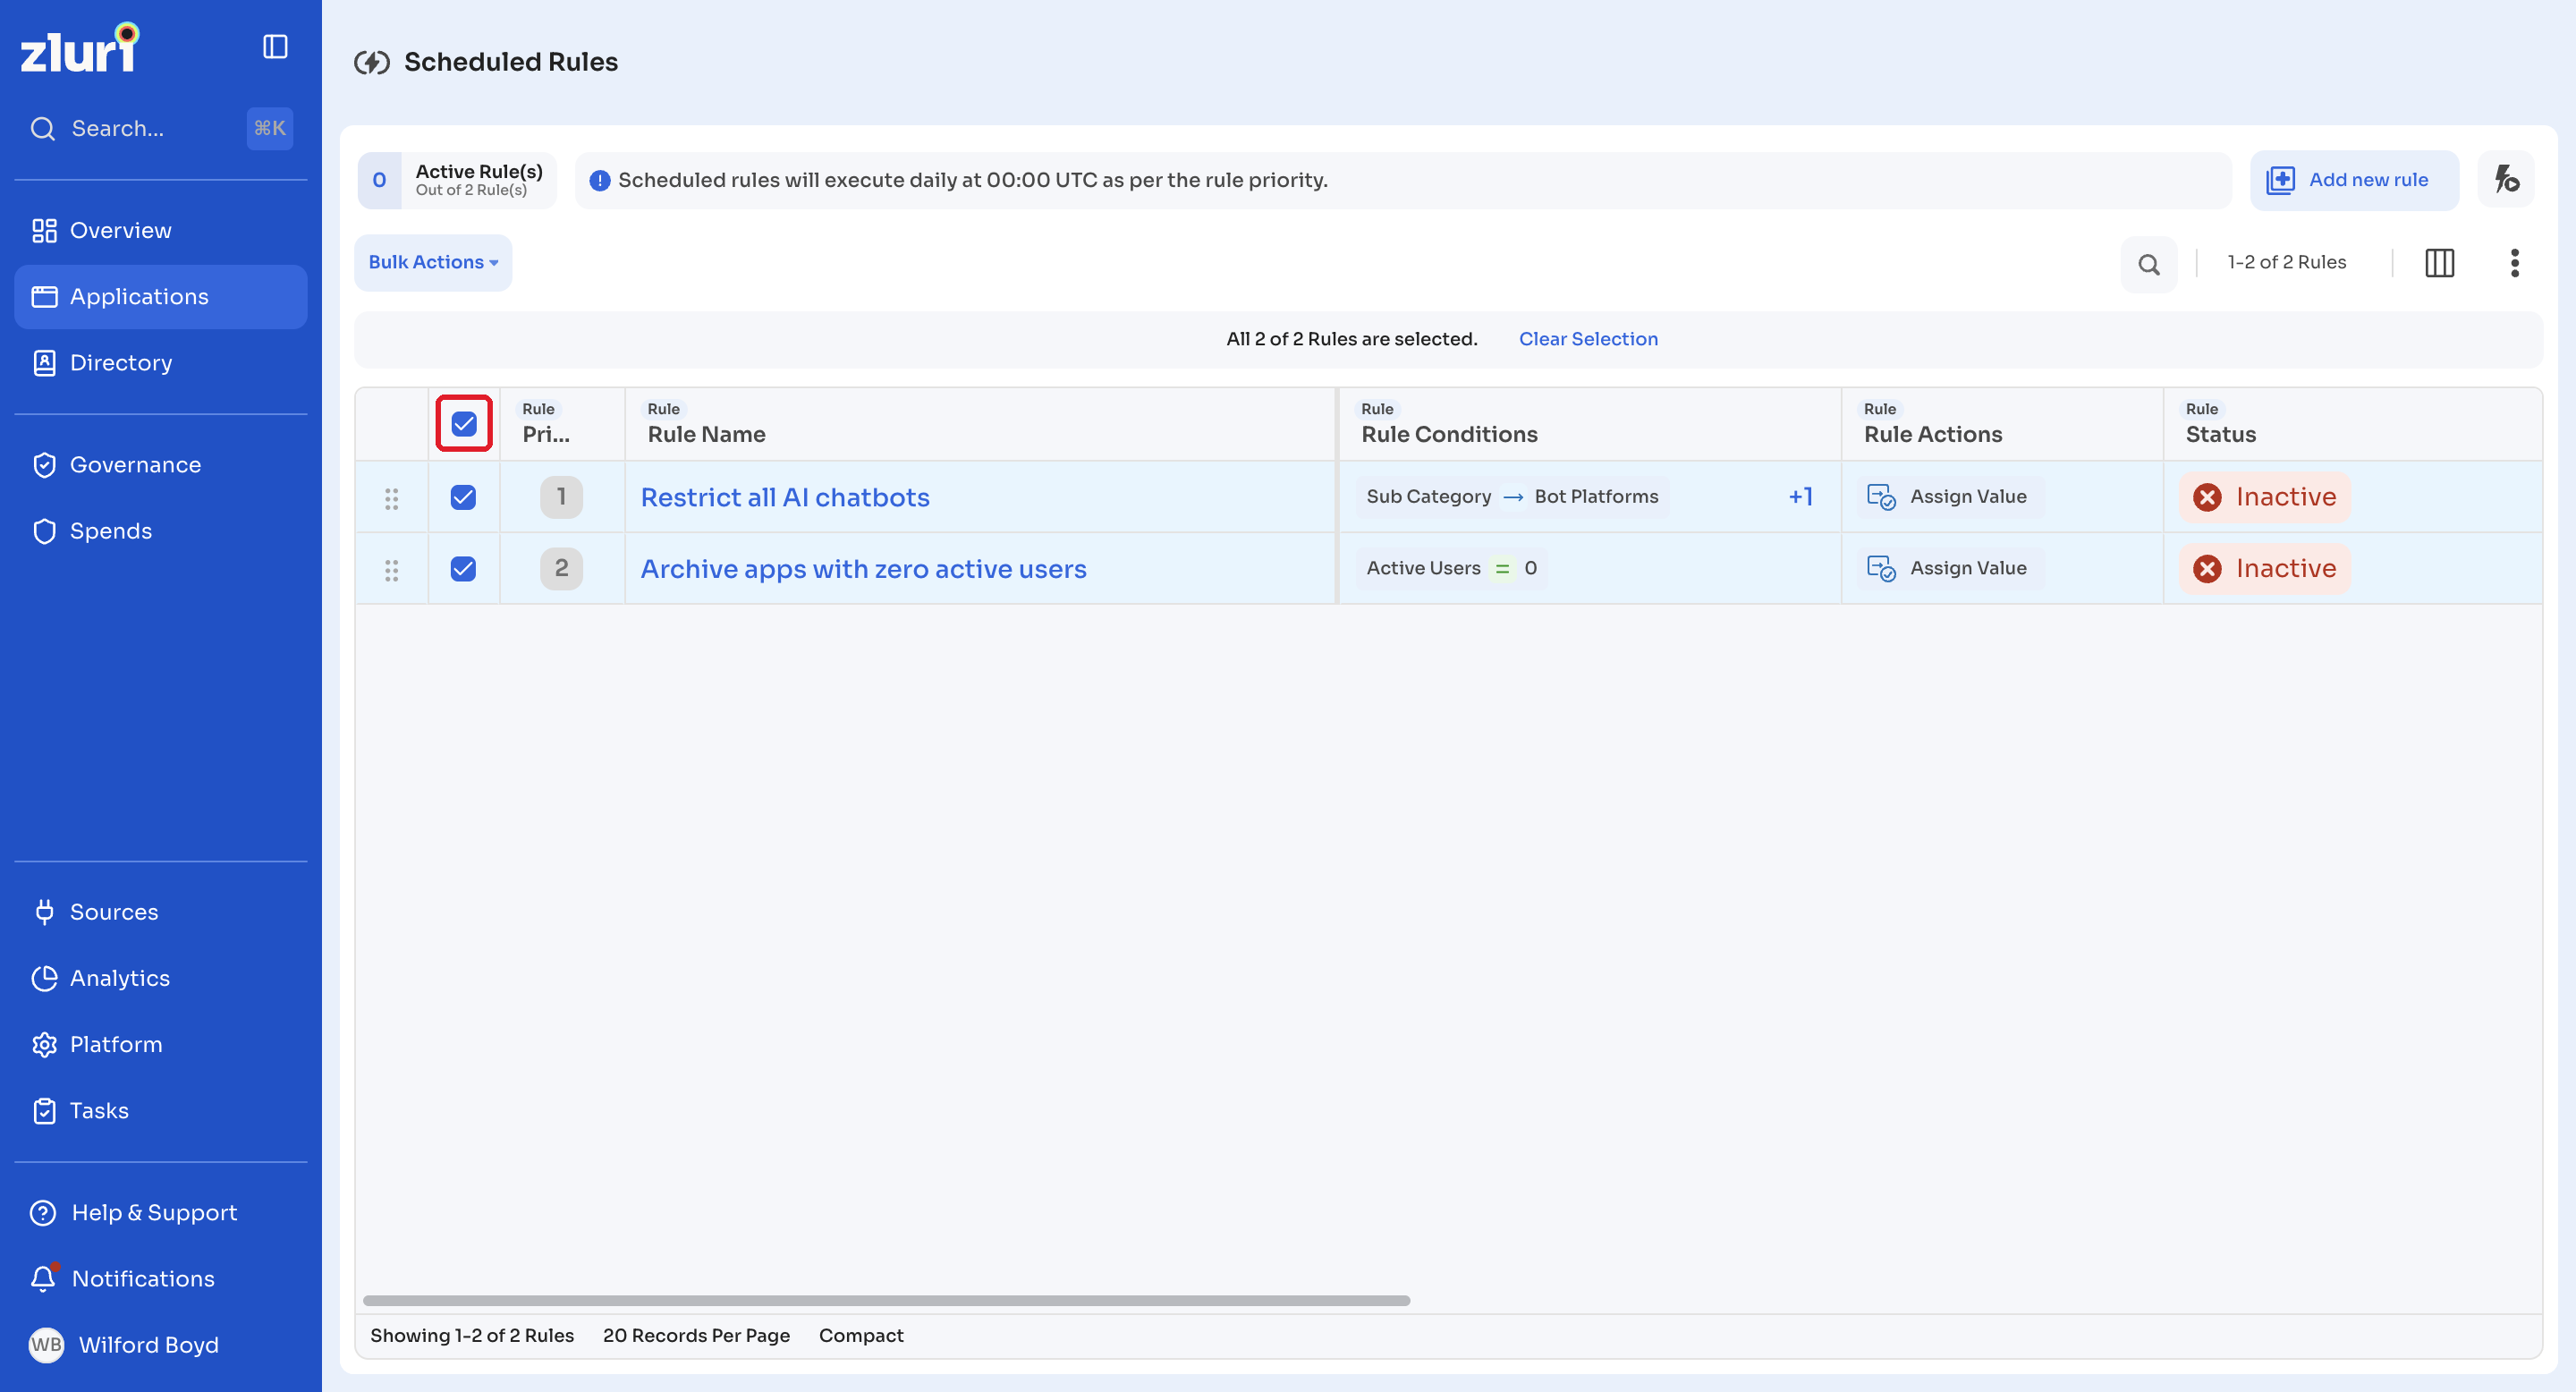Open the Restrict all AI chatbots rule

[785, 497]
